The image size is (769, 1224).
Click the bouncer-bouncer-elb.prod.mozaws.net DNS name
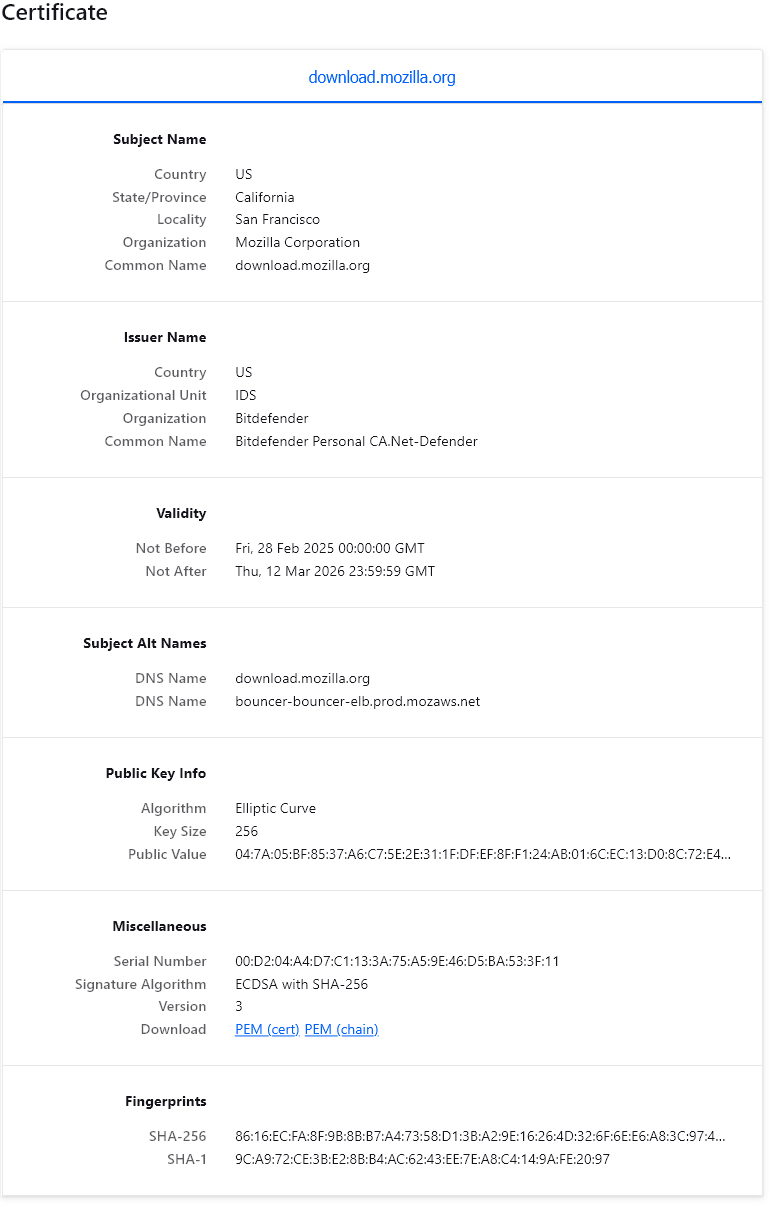pos(357,701)
